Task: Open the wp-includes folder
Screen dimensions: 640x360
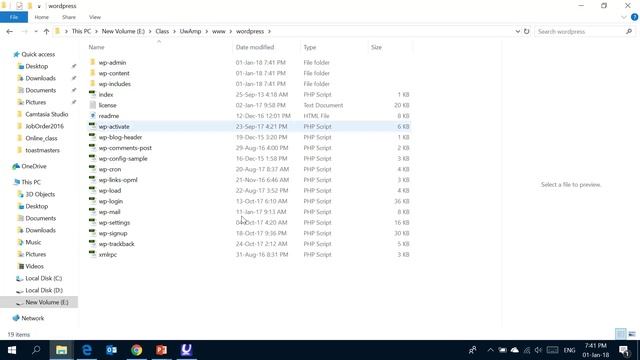Action: pos(115,84)
